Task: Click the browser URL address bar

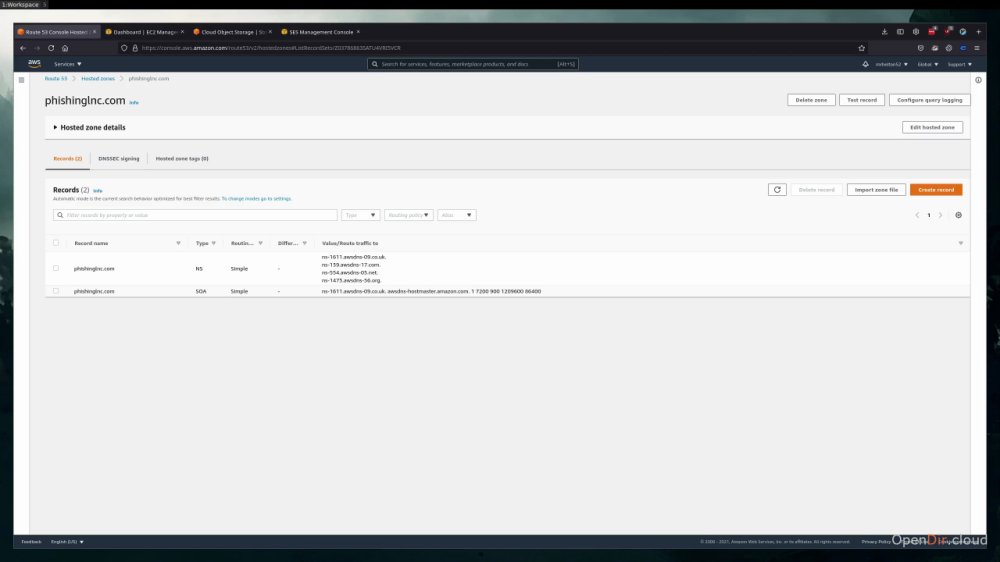Action: [491, 48]
